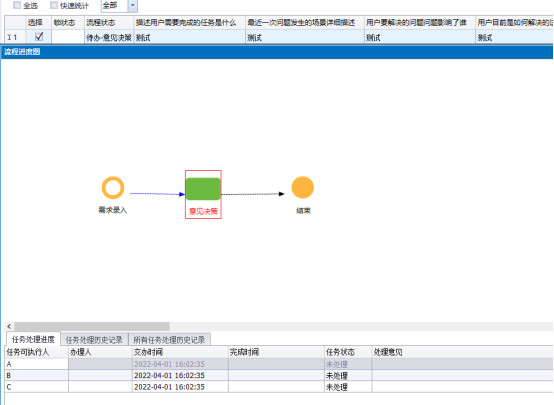Image resolution: width=554 pixels, height=405 pixels.
Task: Open the 所有任务处理历史记录 tab
Action: [169, 340]
